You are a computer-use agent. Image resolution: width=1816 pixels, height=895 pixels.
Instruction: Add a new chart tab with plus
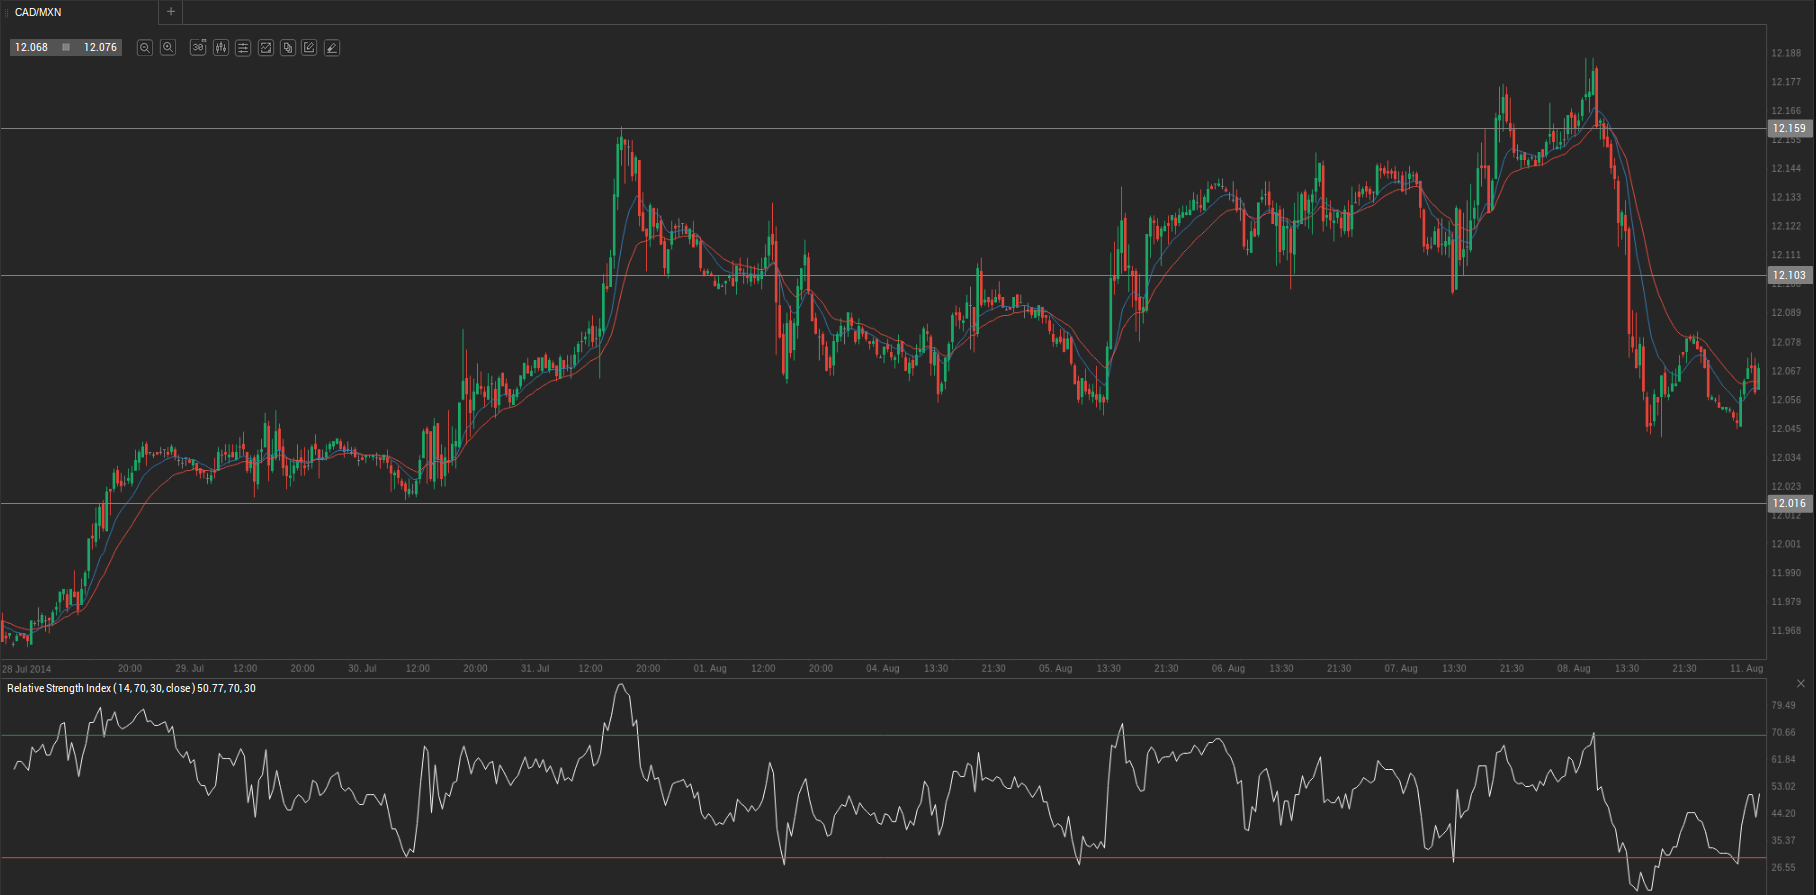click(171, 12)
